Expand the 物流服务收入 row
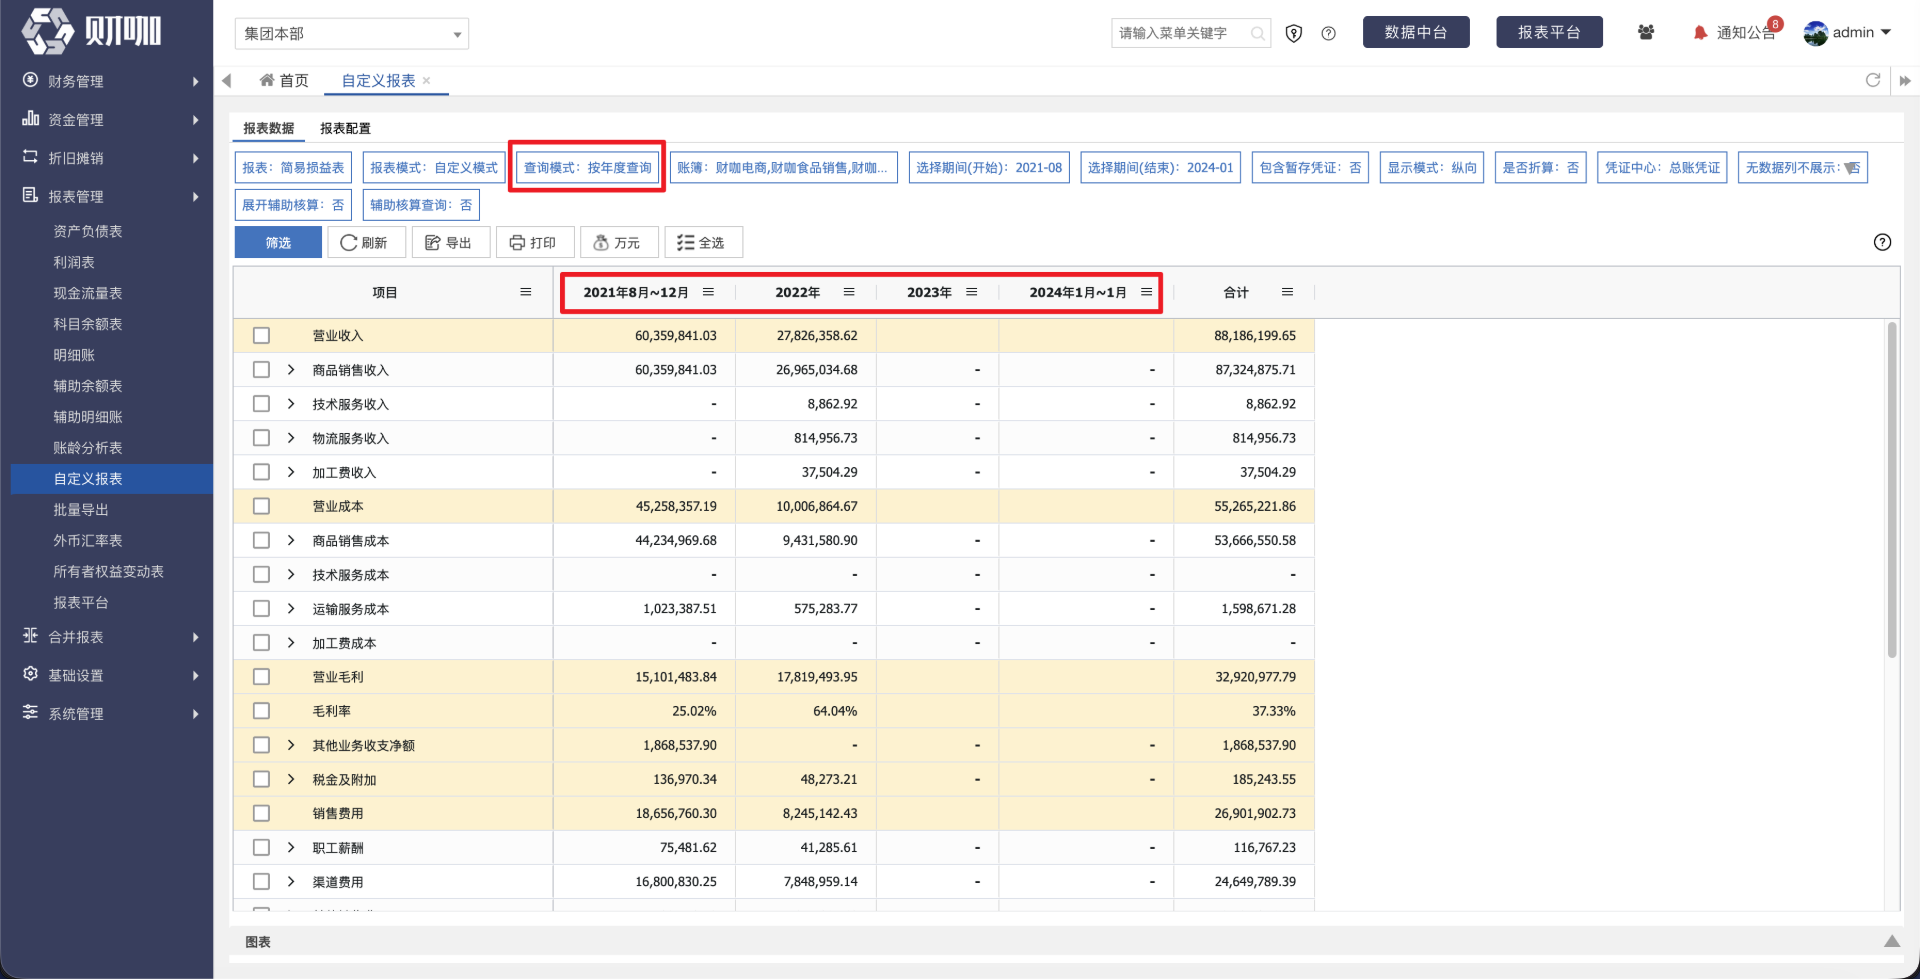The height and width of the screenshot is (979, 1920). point(291,438)
